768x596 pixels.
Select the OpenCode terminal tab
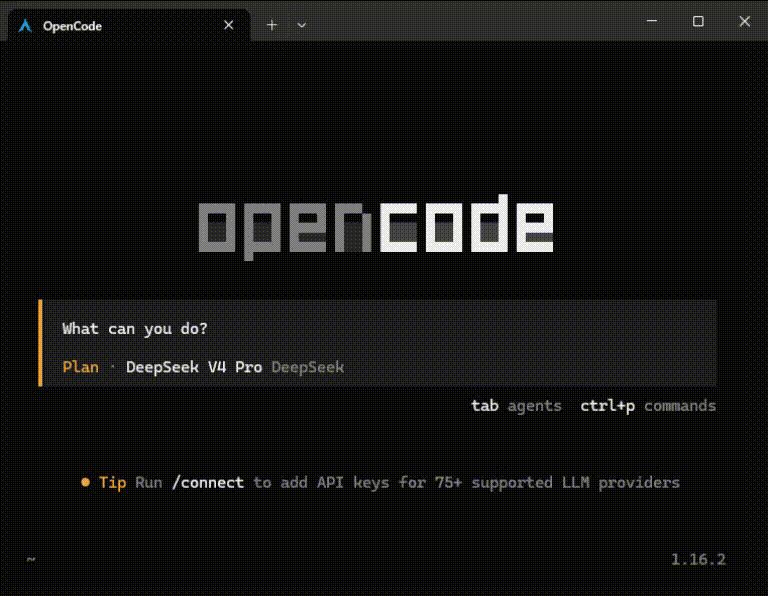(129, 25)
